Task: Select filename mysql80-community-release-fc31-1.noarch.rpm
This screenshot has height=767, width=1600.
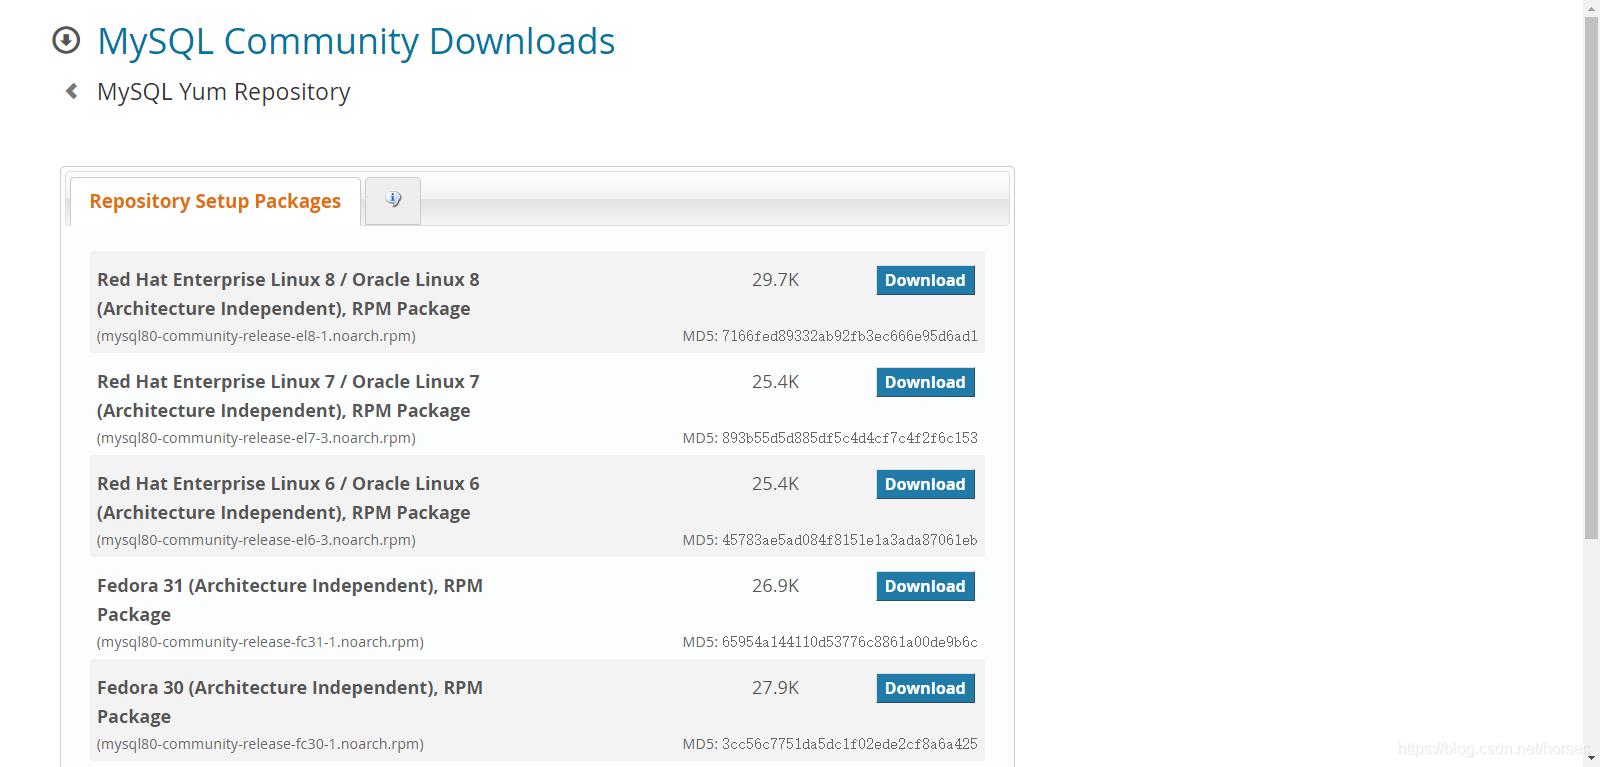Action: pyautogui.click(x=260, y=642)
